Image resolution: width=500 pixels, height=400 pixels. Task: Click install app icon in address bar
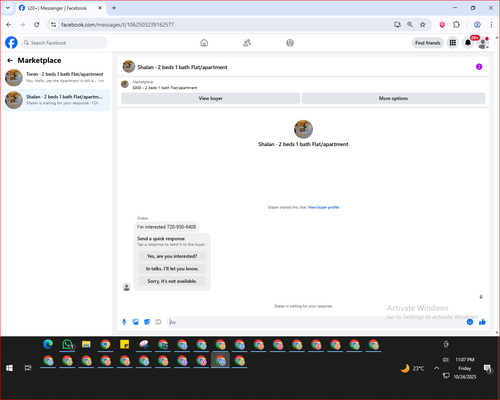[397, 24]
